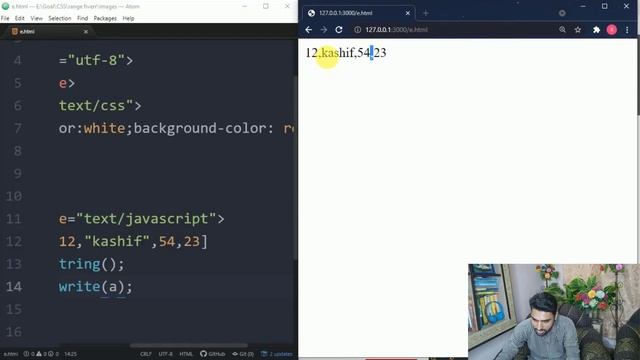640x360 pixels.
Task: Open the File menu in Atom
Action: (x=5, y=18)
